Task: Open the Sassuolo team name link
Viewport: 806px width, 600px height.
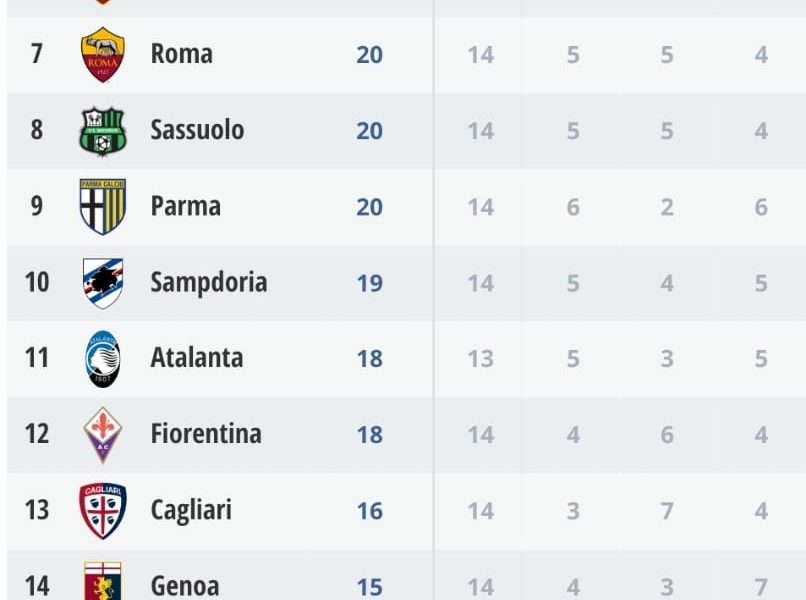Action: click(197, 130)
